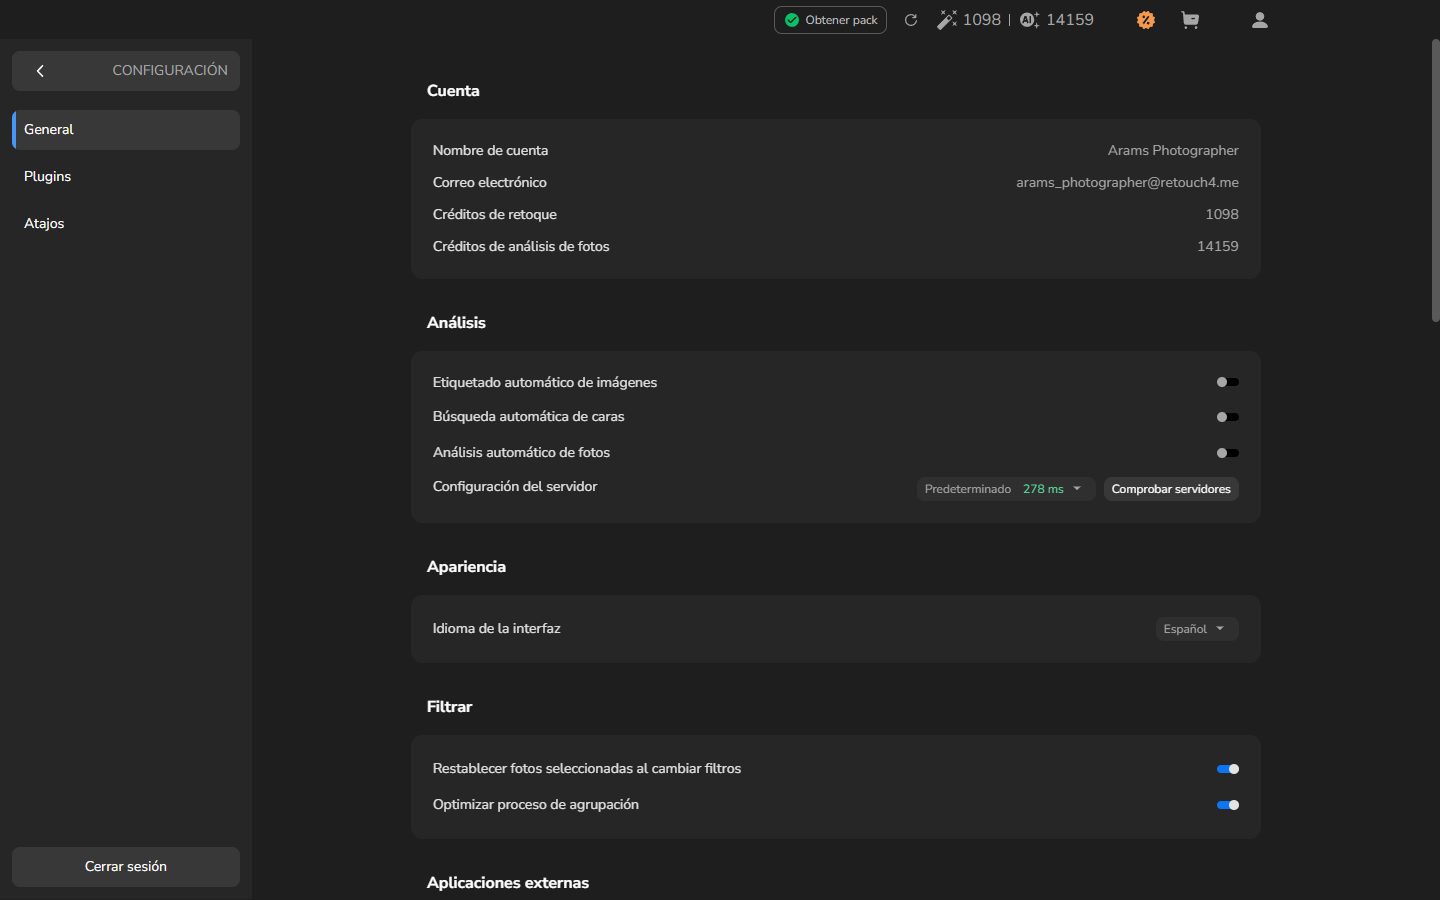The width and height of the screenshot is (1440, 900).
Task: Click the Obtener pack button
Action: 830,20
